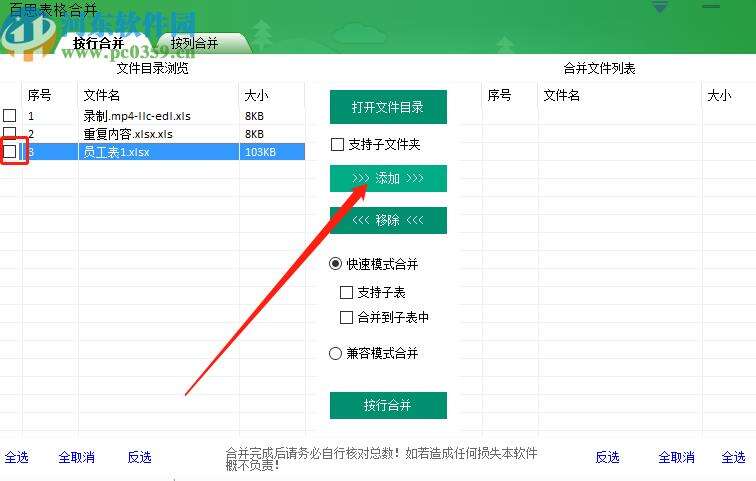Viewport: 756px width, 481px height.
Task: Click the green 按行合并 merge button
Action: click(x=388, y=405)
